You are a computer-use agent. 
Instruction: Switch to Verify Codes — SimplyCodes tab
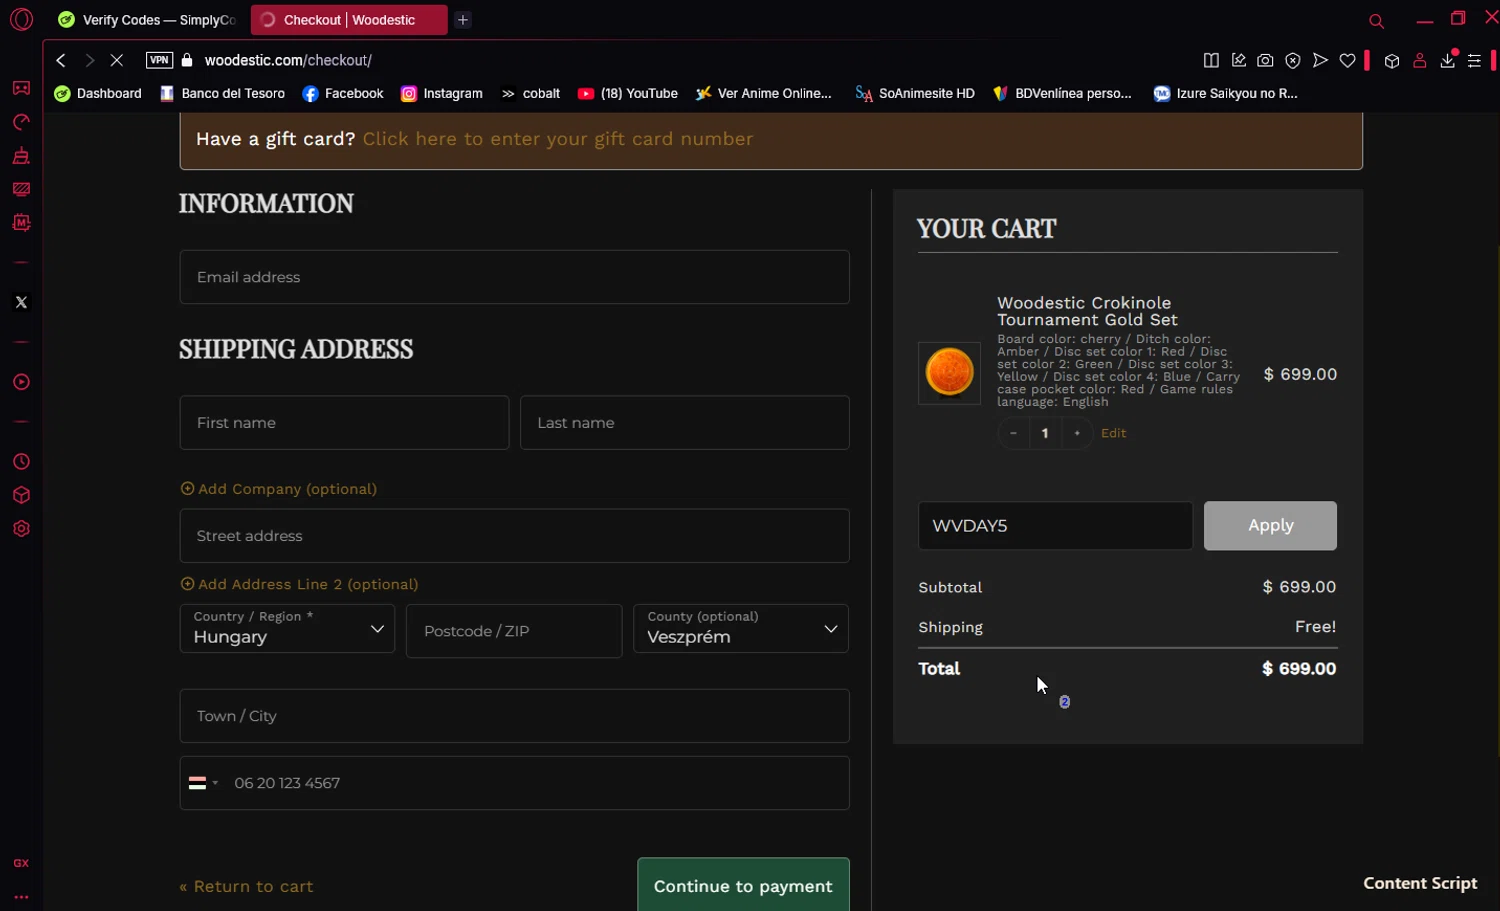[x=147, y=20]
